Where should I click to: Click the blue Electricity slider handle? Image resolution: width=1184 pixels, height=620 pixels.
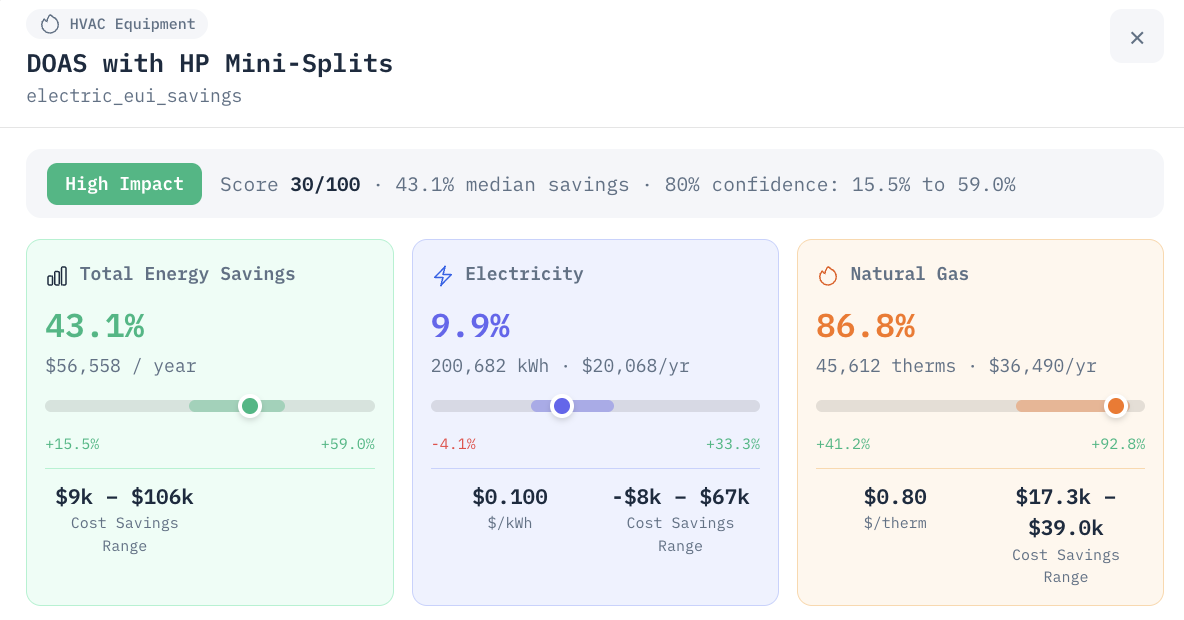[x=562, y=406]
